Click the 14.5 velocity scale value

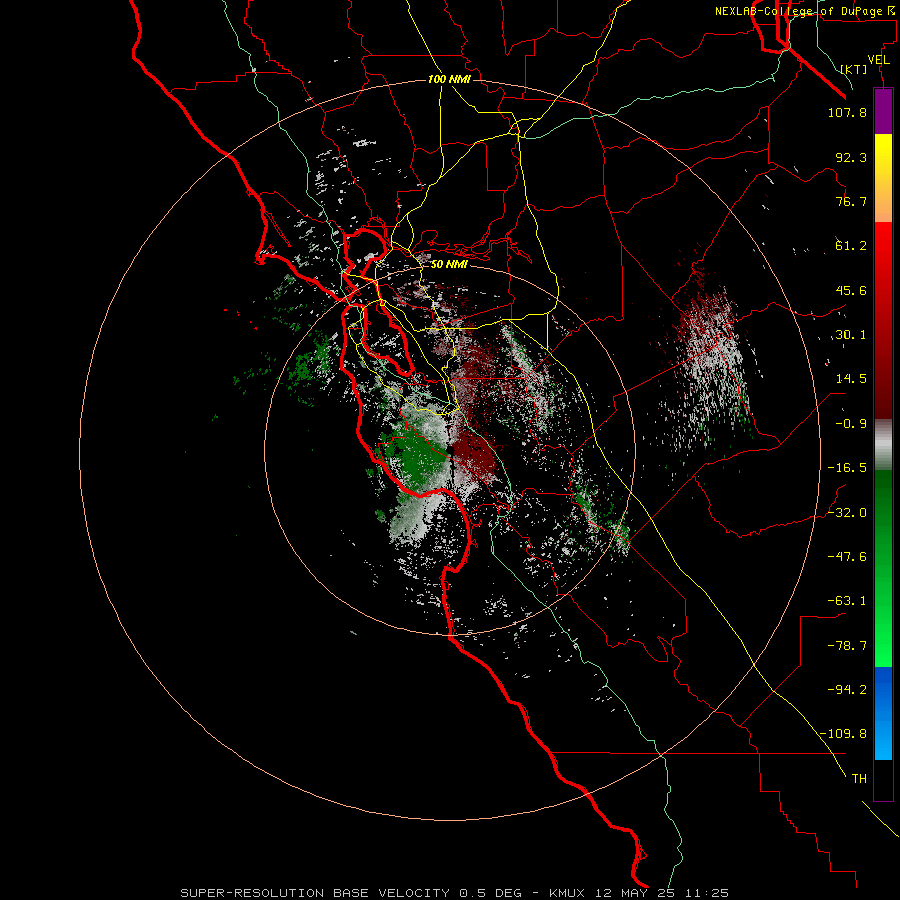(851, 379)
